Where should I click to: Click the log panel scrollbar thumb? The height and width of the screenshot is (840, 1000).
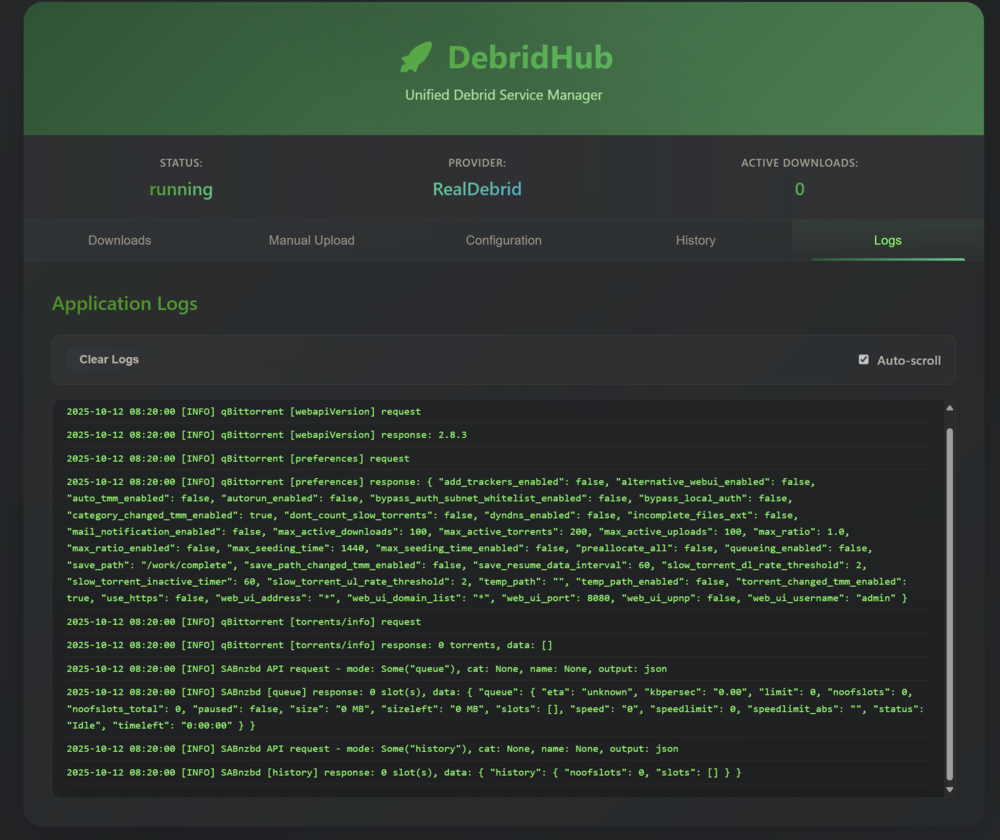950,604
